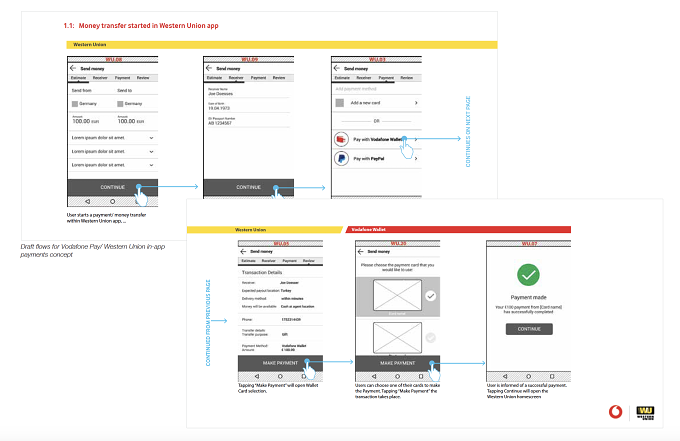Screen dimensions: 680x441
Task: Tap the back arrow on card selection screen
Action: tap(360, 252)
